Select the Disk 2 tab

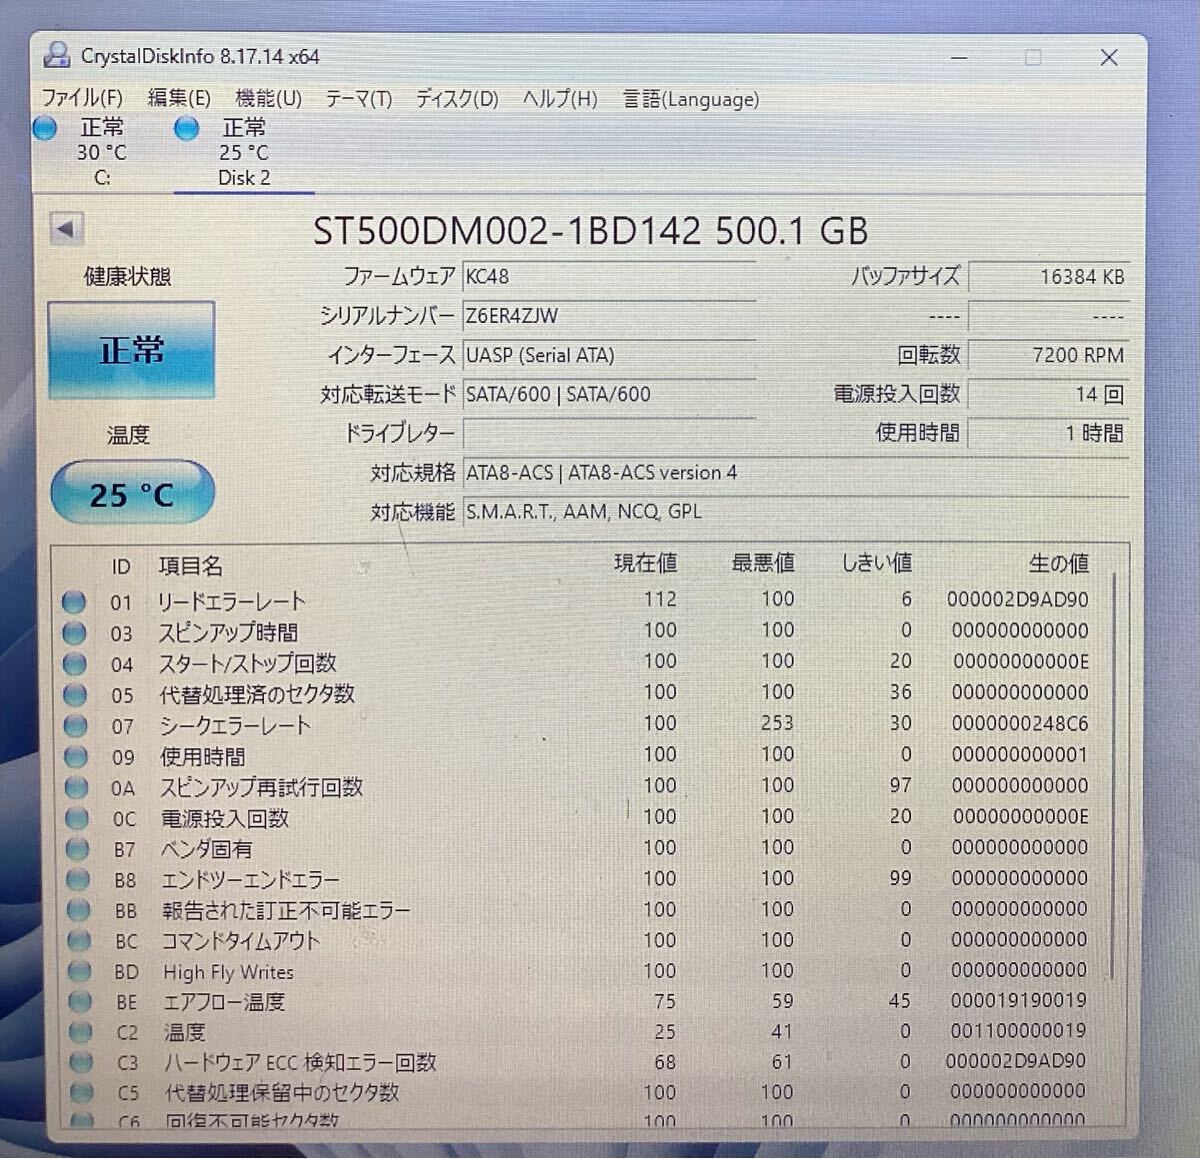tap(243, 152)
